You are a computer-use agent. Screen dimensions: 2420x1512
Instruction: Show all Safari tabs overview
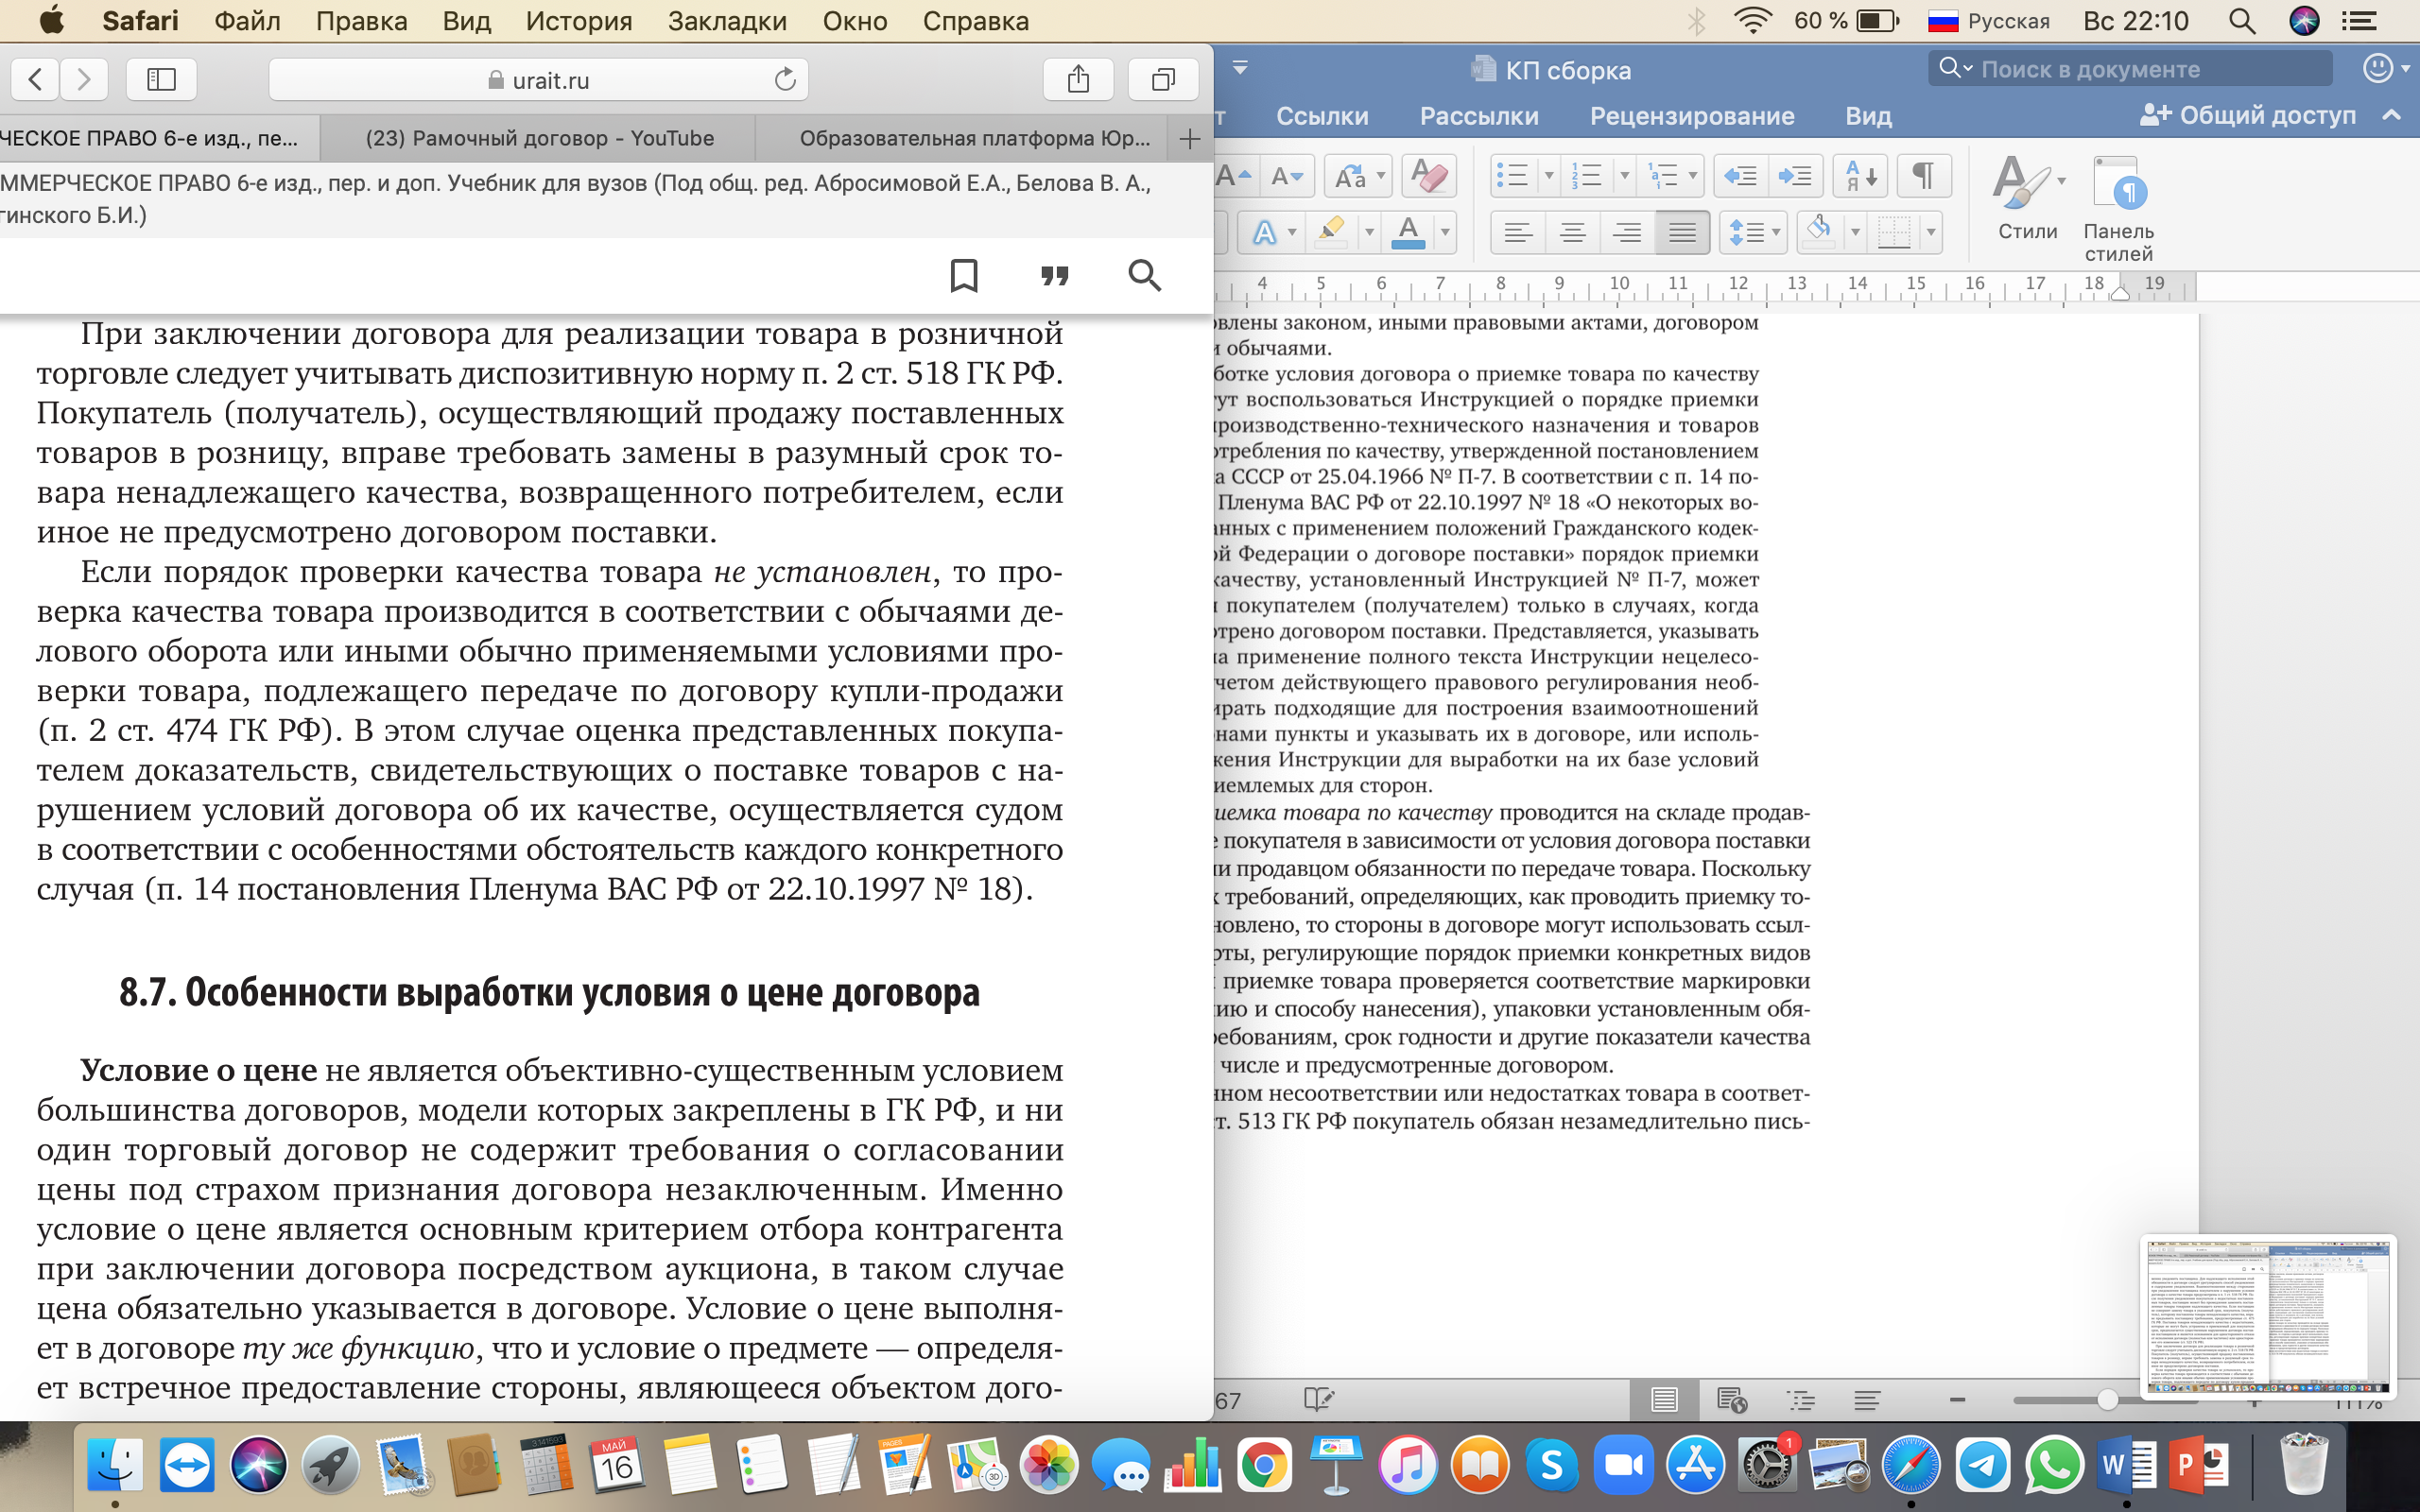coord(1163,79)
